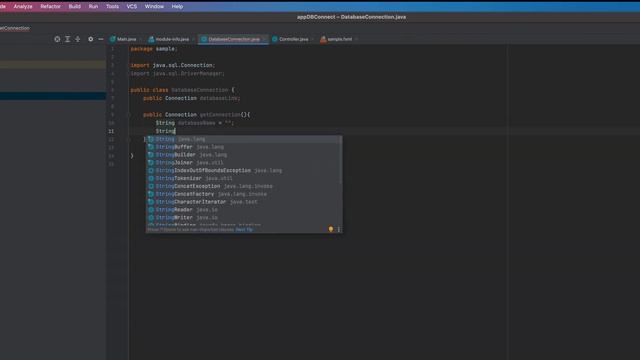Click the Next Tip link in popup
This screenshot has height=360, width=640.
coord(244,230)
